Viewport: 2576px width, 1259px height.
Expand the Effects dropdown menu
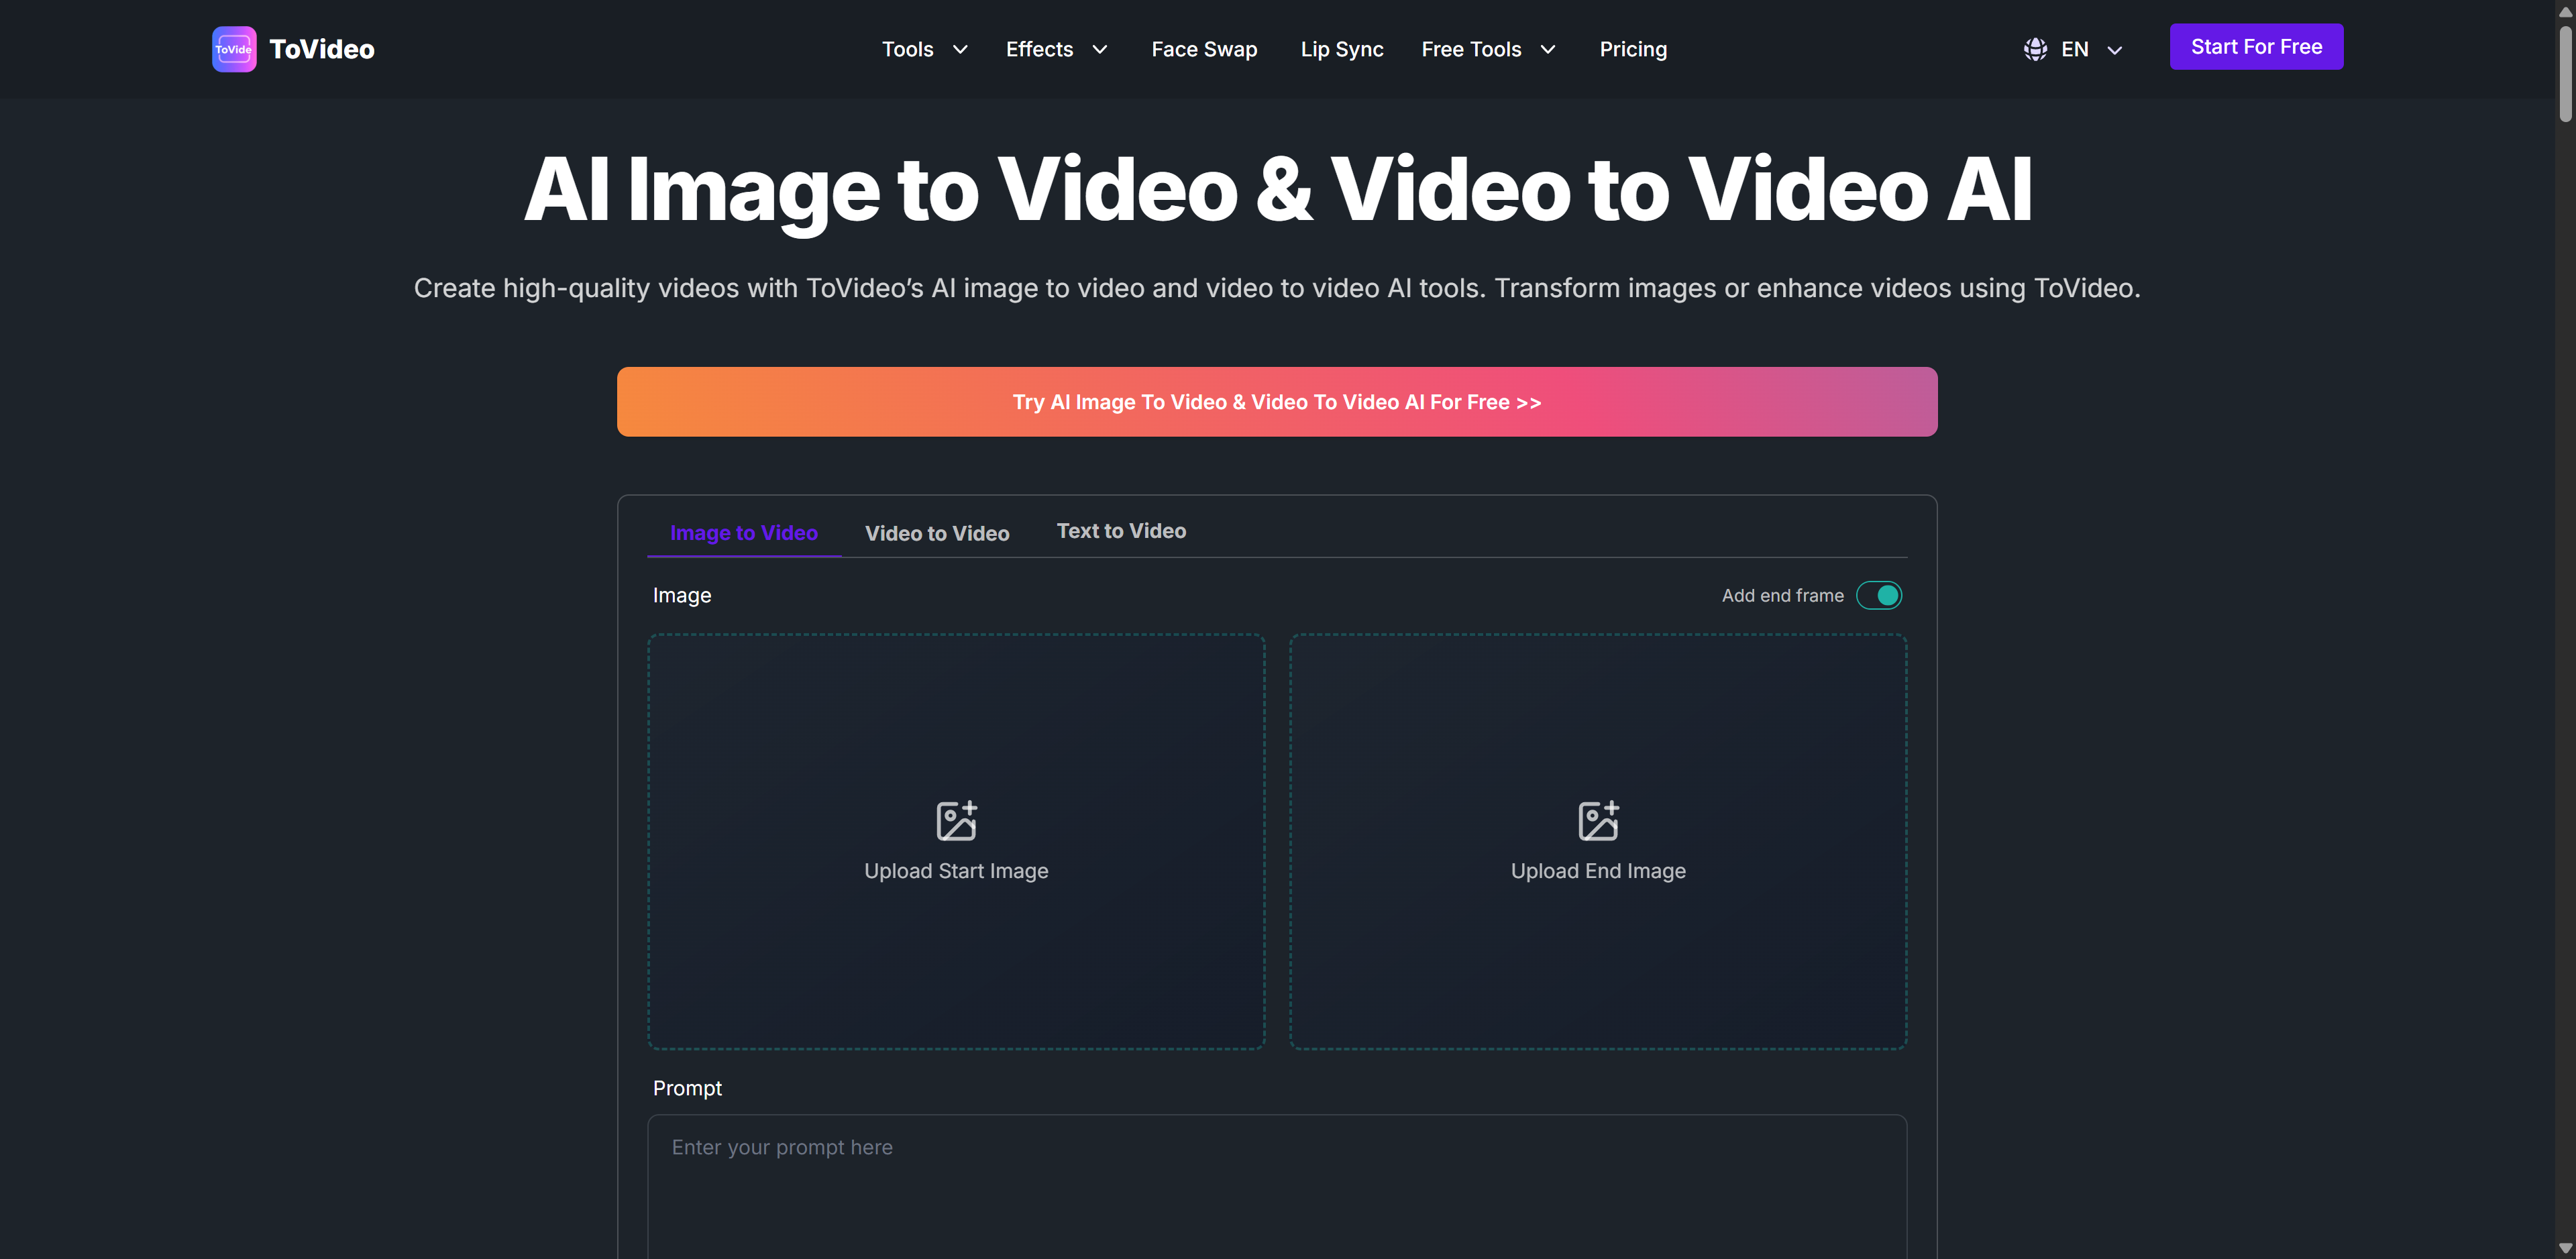click(1056, 49)
